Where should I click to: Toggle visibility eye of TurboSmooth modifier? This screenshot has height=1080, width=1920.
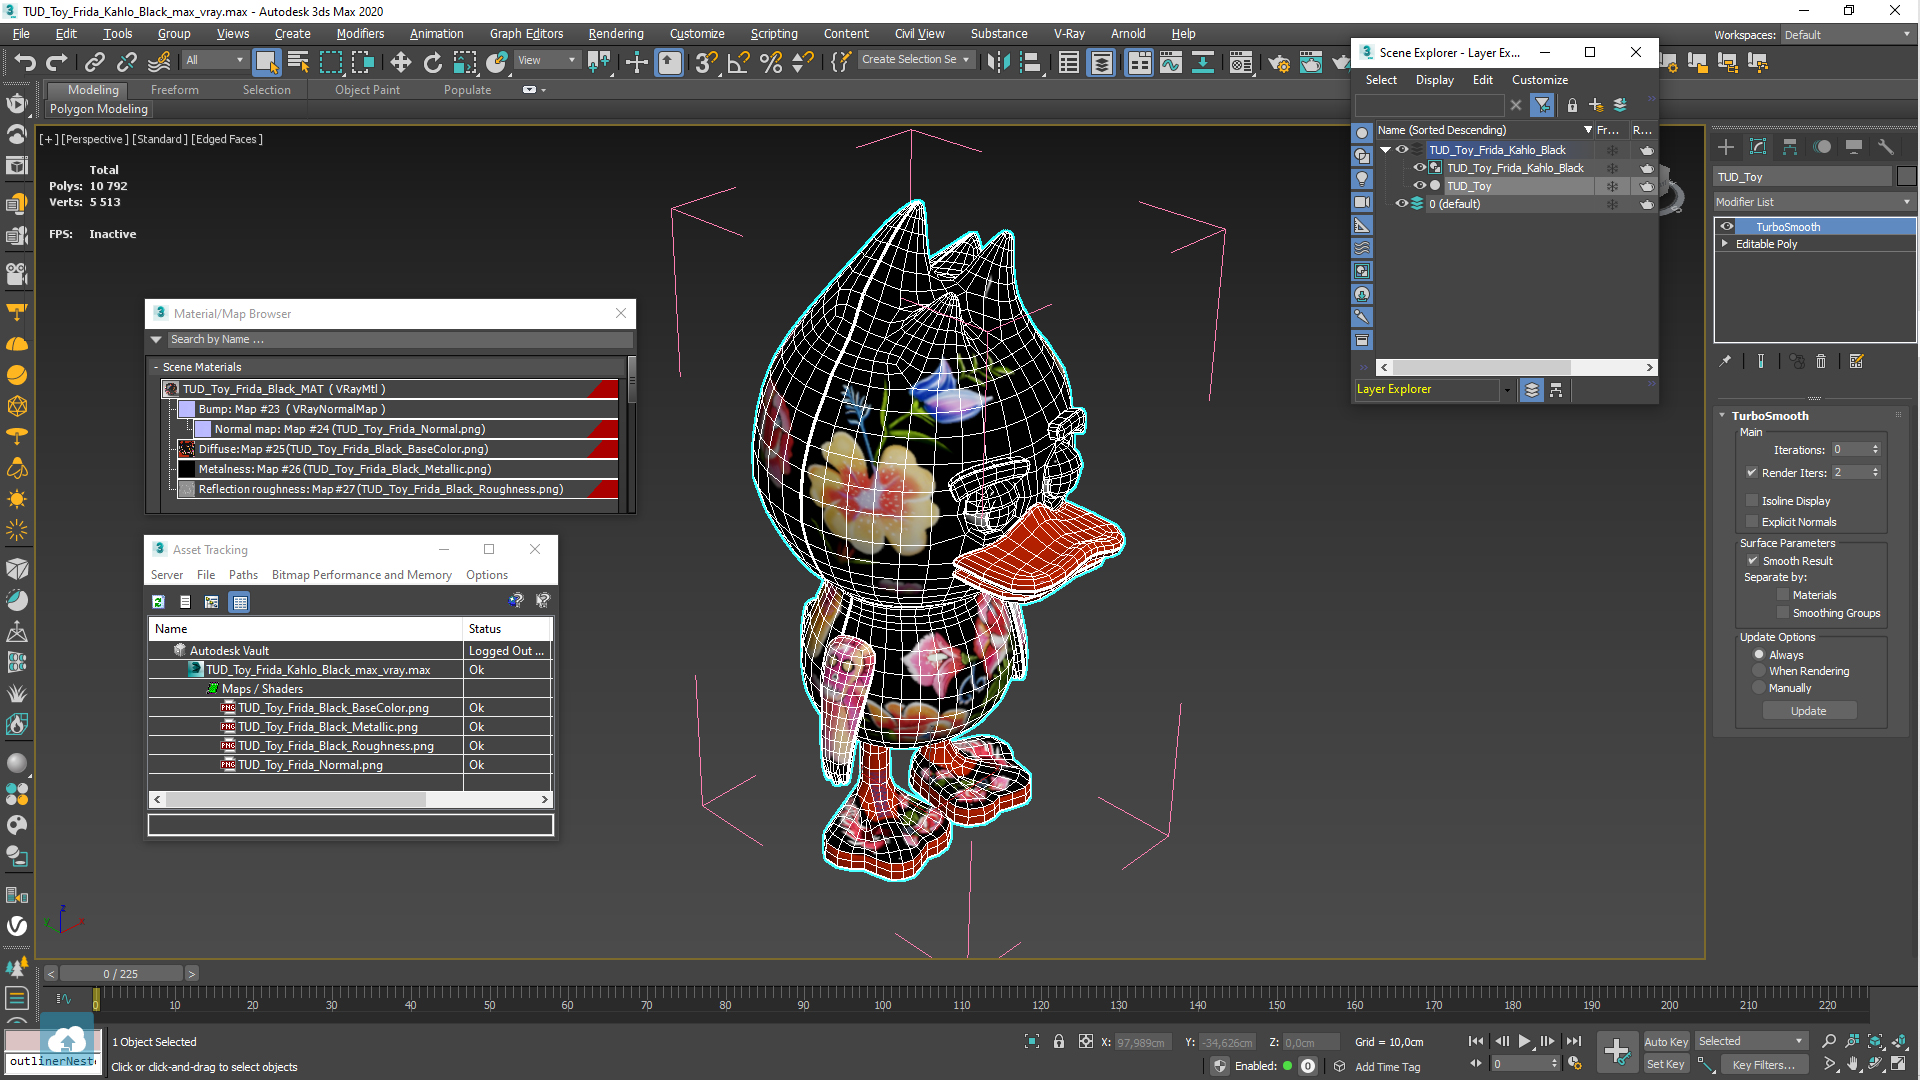[x=1727, y=227]
